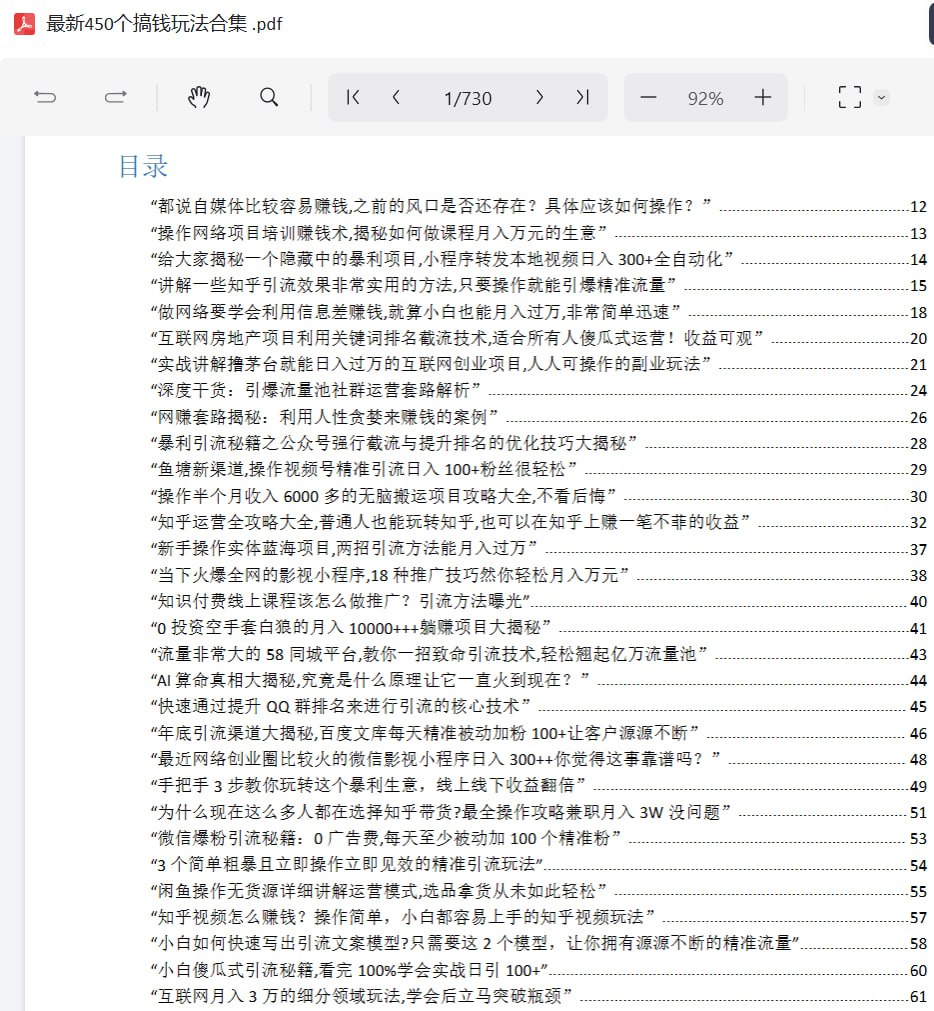Go to the next page
Screen dimensions: 934x1011
(x=539, y=97)
